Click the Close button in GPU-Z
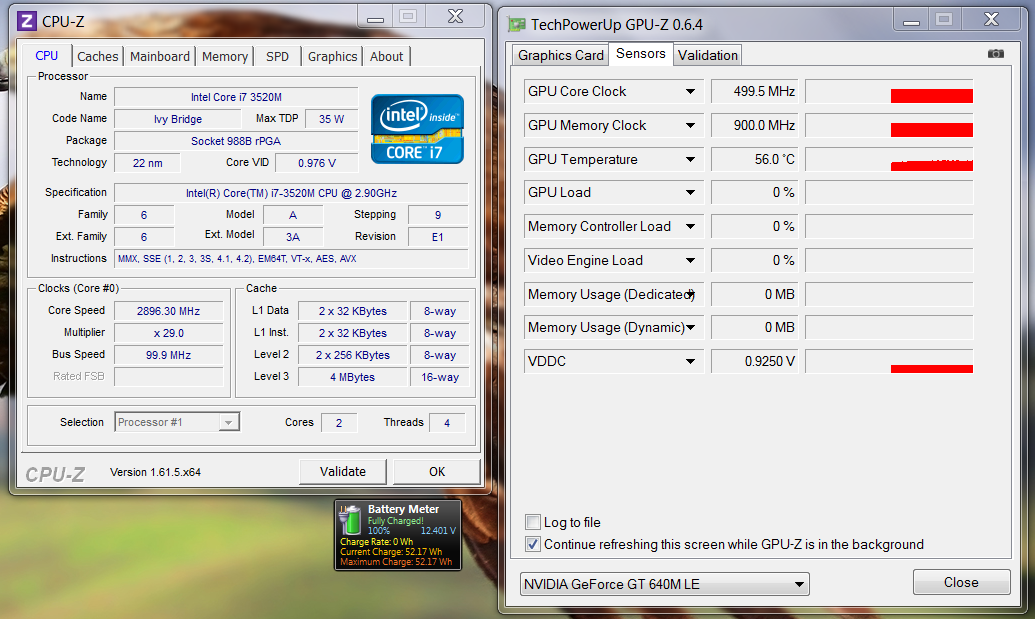This screenshot has height=619, width=1035. tap(961, 582)
